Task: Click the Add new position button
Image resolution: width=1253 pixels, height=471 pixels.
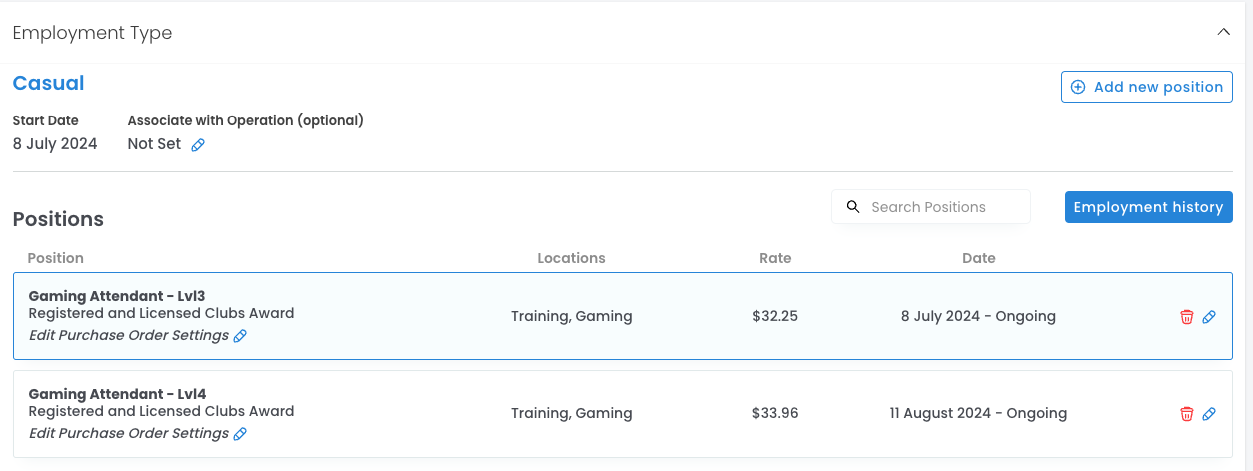Action: pyautogui.click(x=1146, y=87)
